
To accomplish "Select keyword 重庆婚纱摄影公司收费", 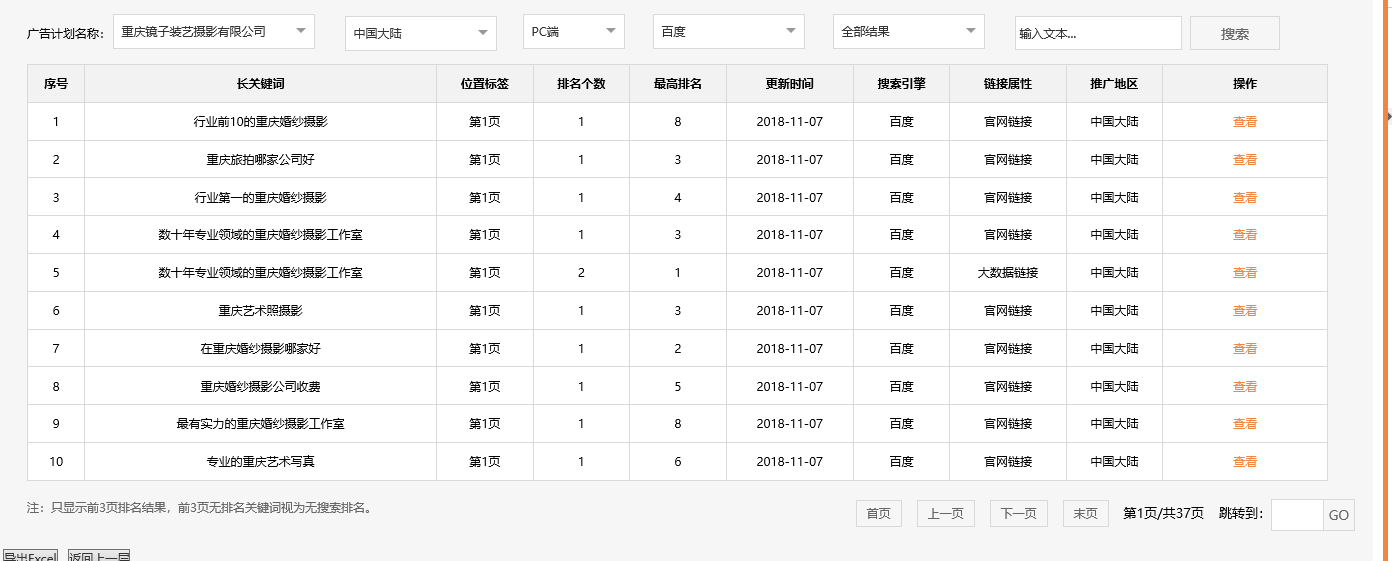I will pyautogui.click(x=261, y=387).
